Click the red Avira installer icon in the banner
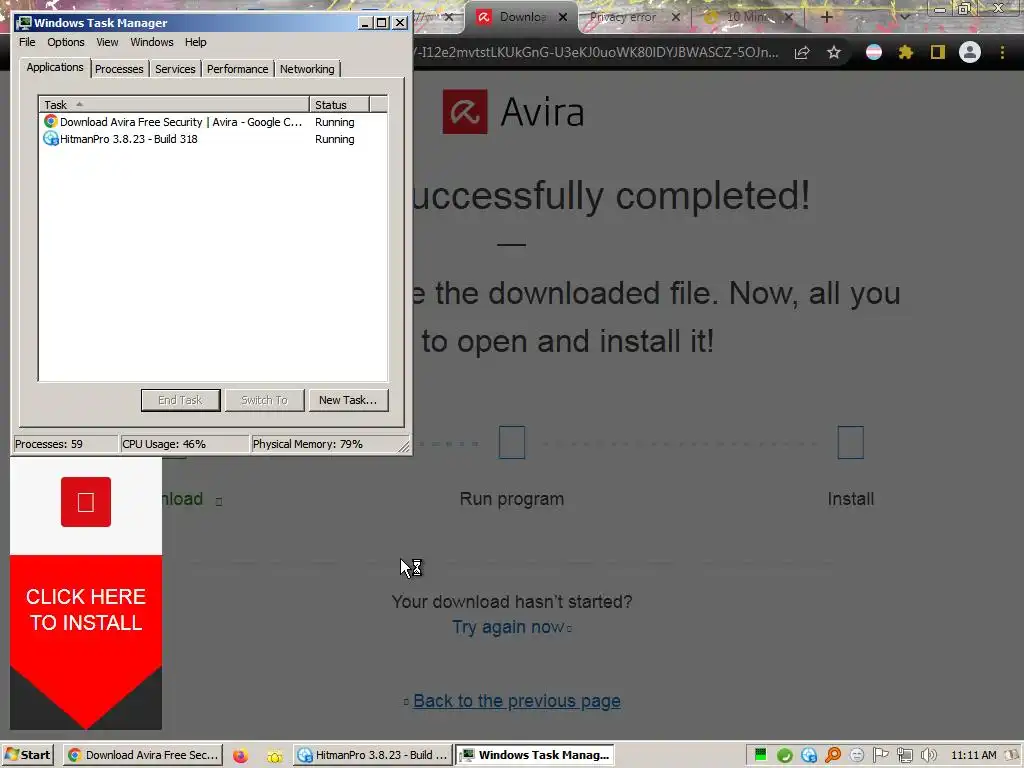 pyautogui.click(x=86, y=502)
